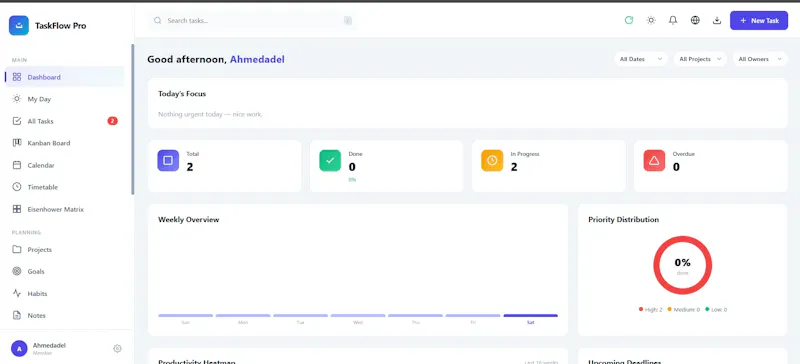Screen dimensions: 800x364
Task: Click the Ahmedadel Member profile name
Action: point(49,349)
